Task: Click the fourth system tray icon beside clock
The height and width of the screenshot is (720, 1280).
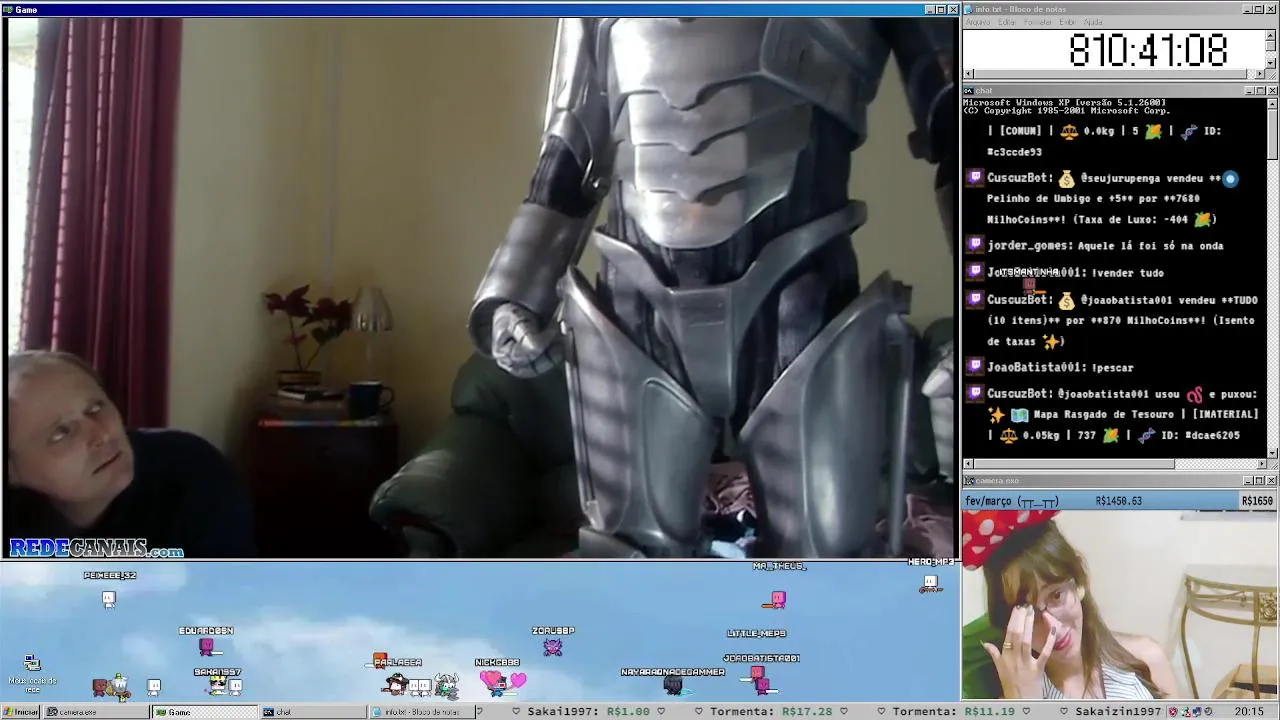Action: [x=1209, y=712]
